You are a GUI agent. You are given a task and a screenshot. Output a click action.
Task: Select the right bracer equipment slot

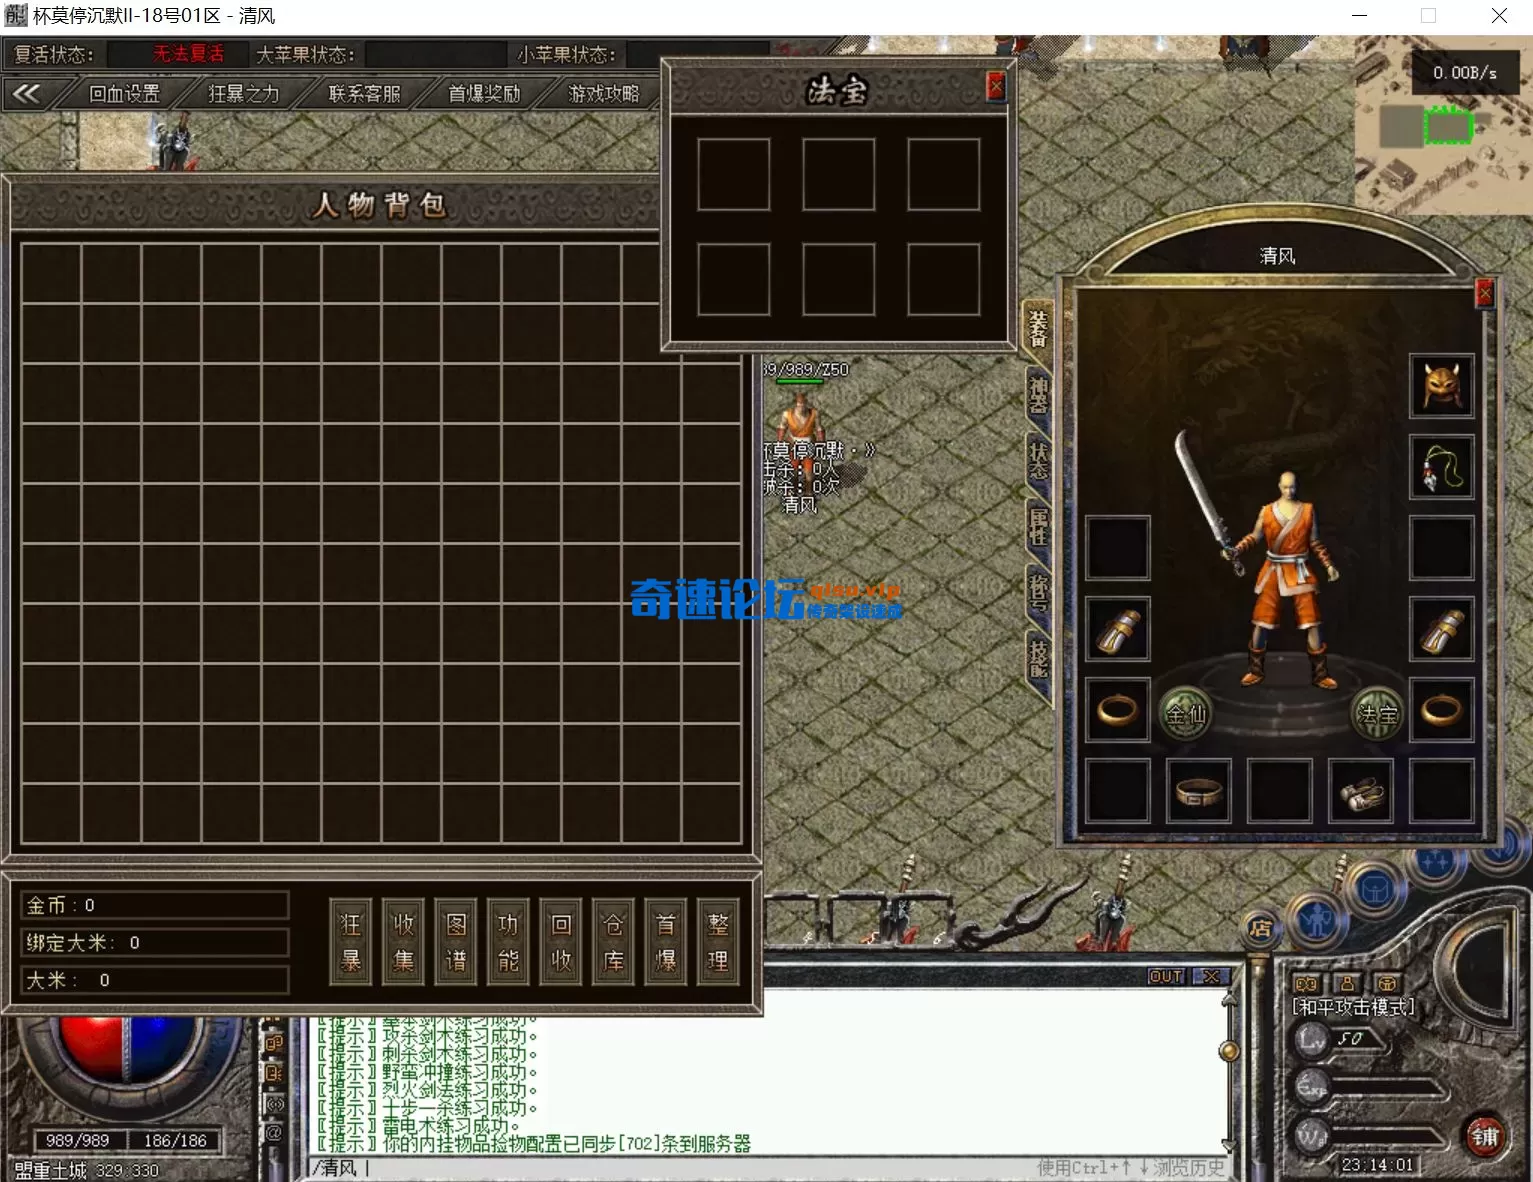(x=1441, y=629)
